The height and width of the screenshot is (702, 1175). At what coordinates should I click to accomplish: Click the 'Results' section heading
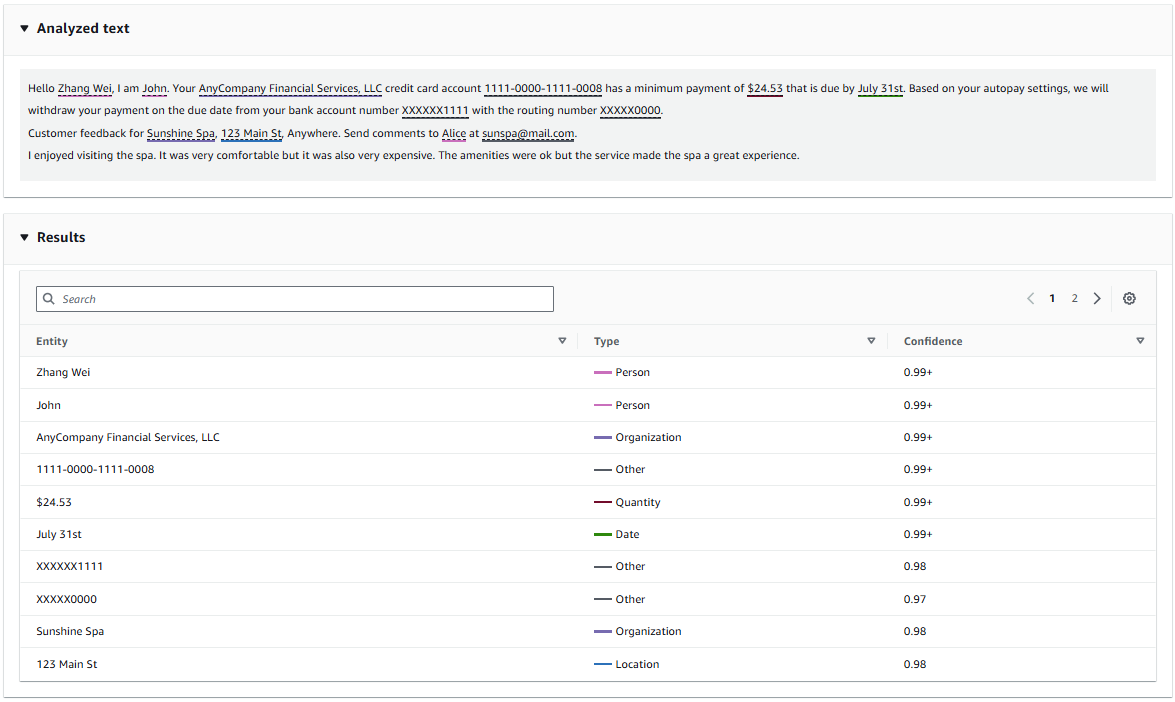point(61,237)
